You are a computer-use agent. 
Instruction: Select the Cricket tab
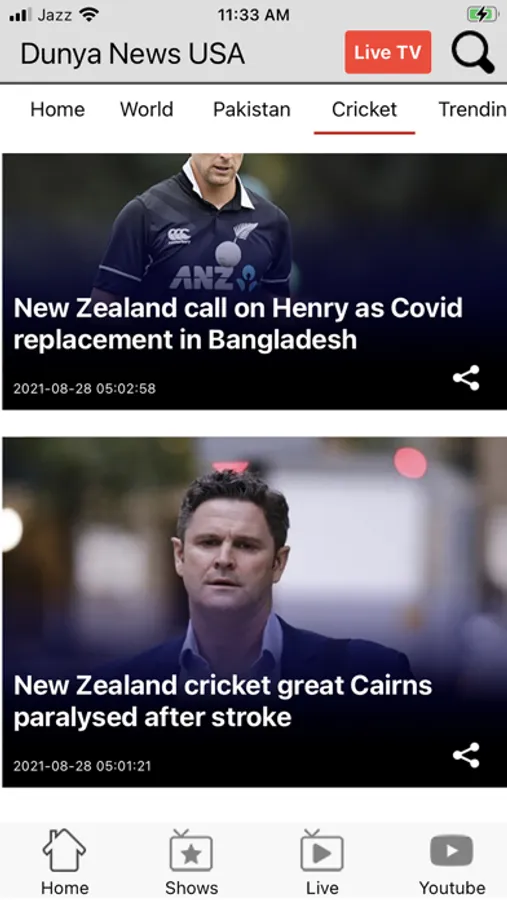pos(364,109)
